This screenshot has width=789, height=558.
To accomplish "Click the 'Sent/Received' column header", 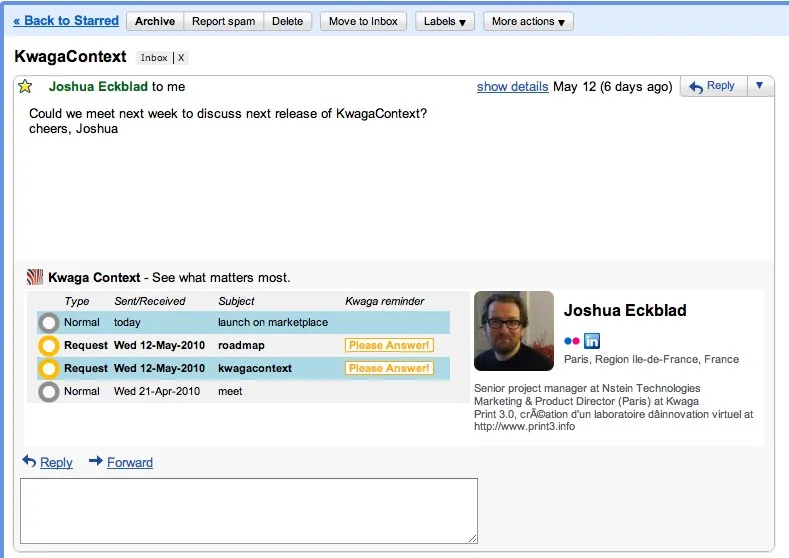I will (149, 301).
